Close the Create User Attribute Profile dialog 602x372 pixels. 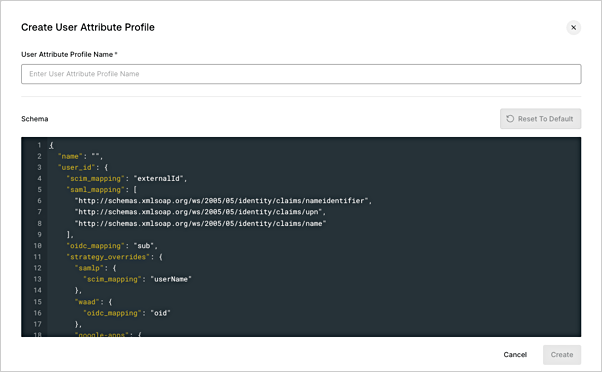[x=573, y=28]
